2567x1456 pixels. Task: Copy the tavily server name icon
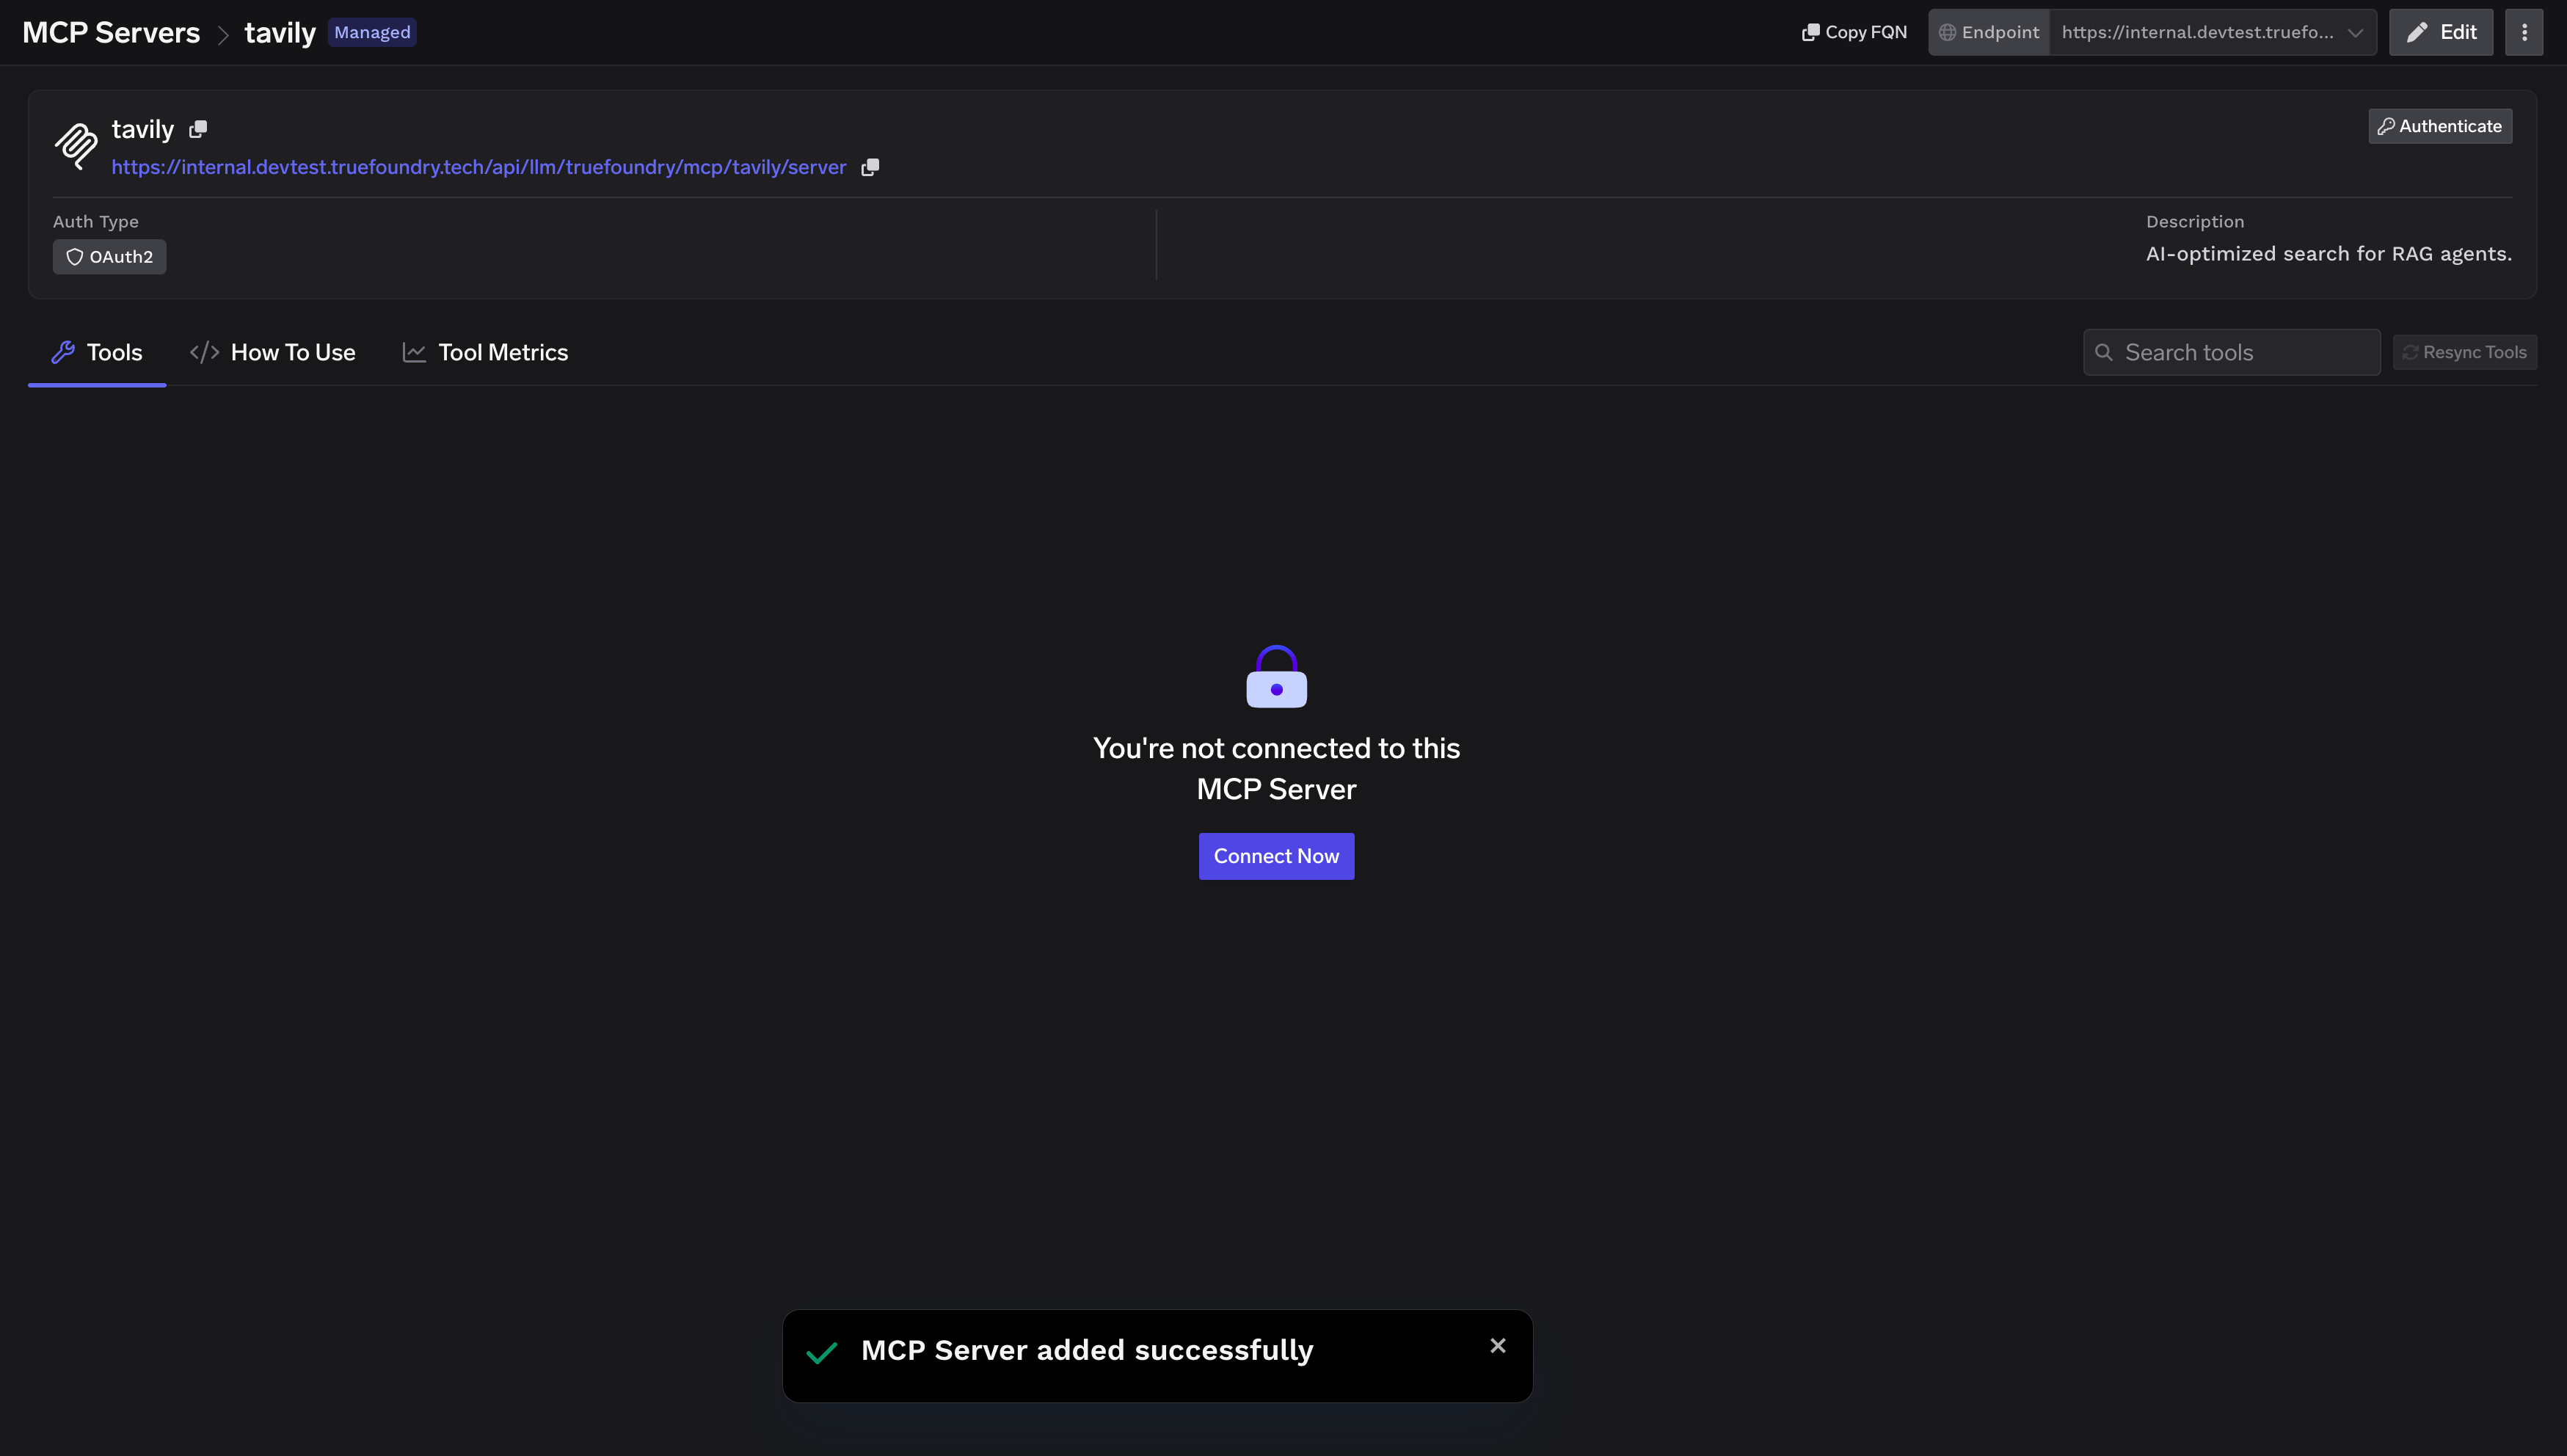(198, 129)
